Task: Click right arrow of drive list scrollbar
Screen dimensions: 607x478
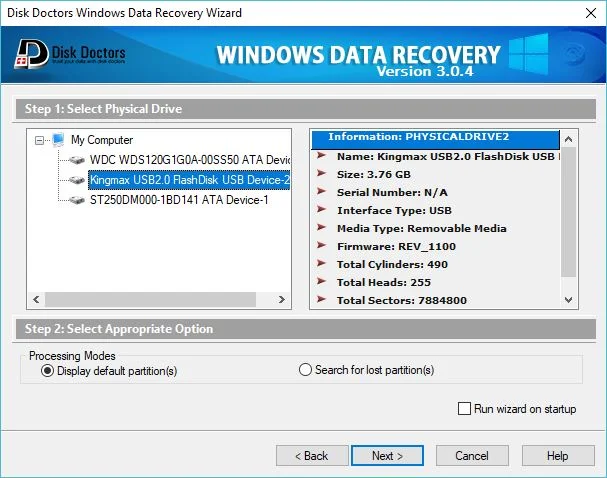Action: tap(282, 300)
